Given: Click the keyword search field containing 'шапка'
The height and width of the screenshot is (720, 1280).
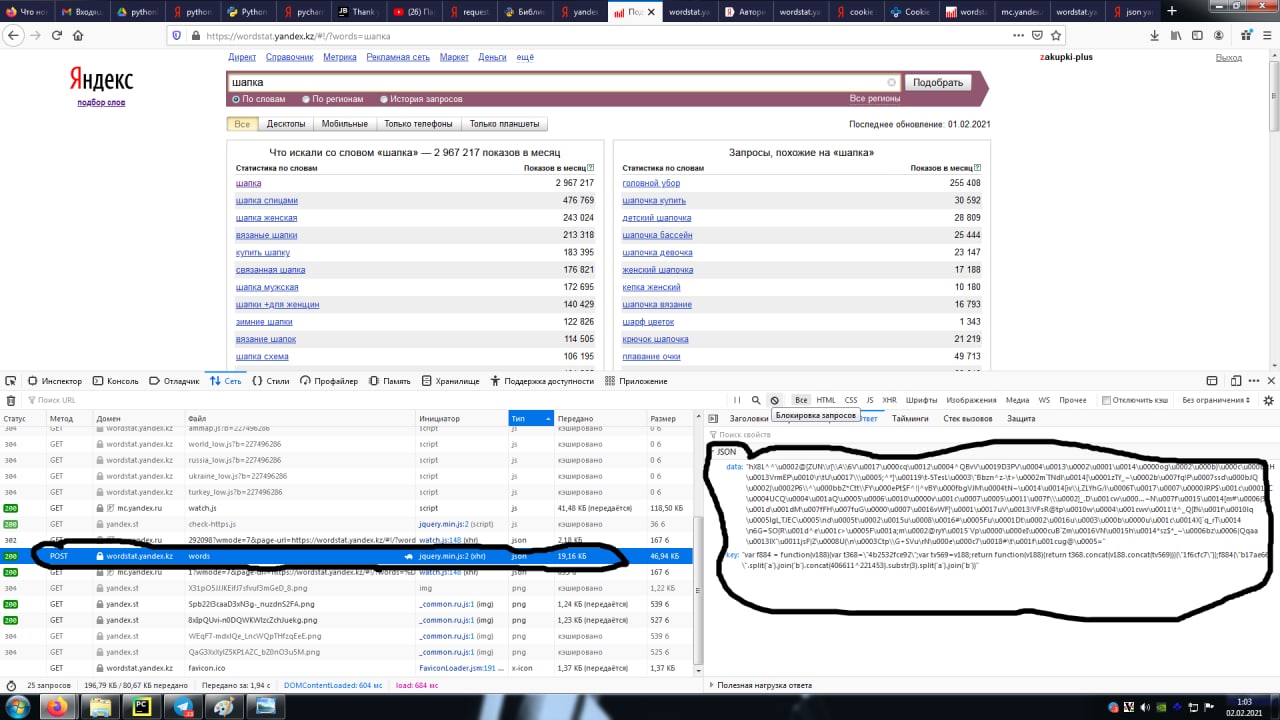Looking at the screenshot, I should 565,83.
